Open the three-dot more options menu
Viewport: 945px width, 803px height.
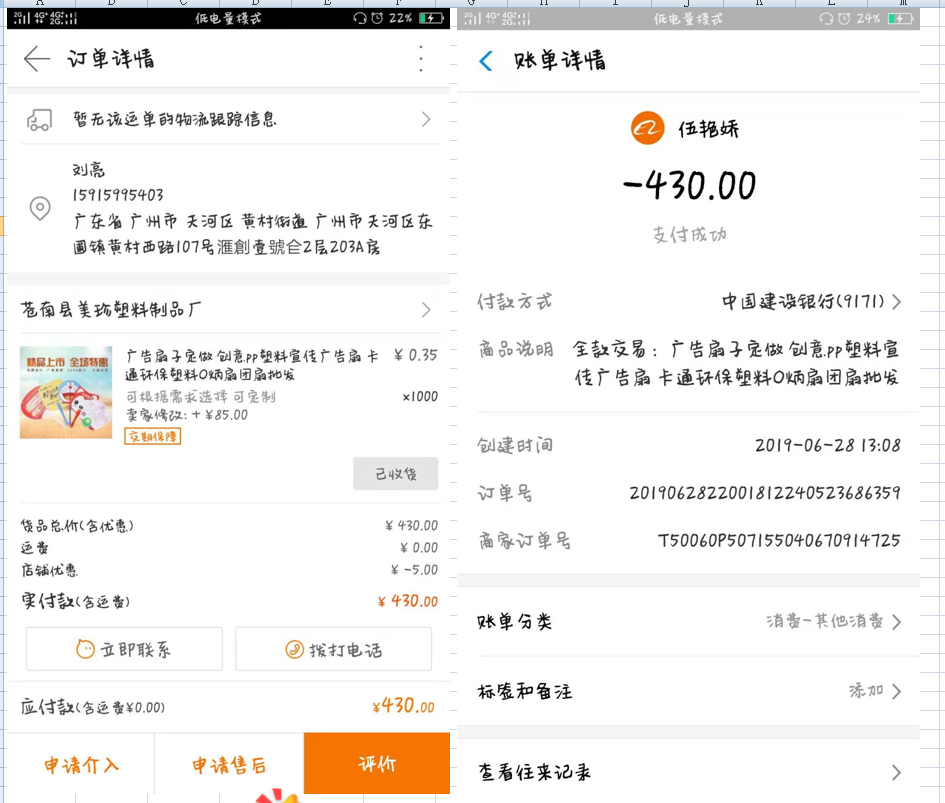(421, 59)
